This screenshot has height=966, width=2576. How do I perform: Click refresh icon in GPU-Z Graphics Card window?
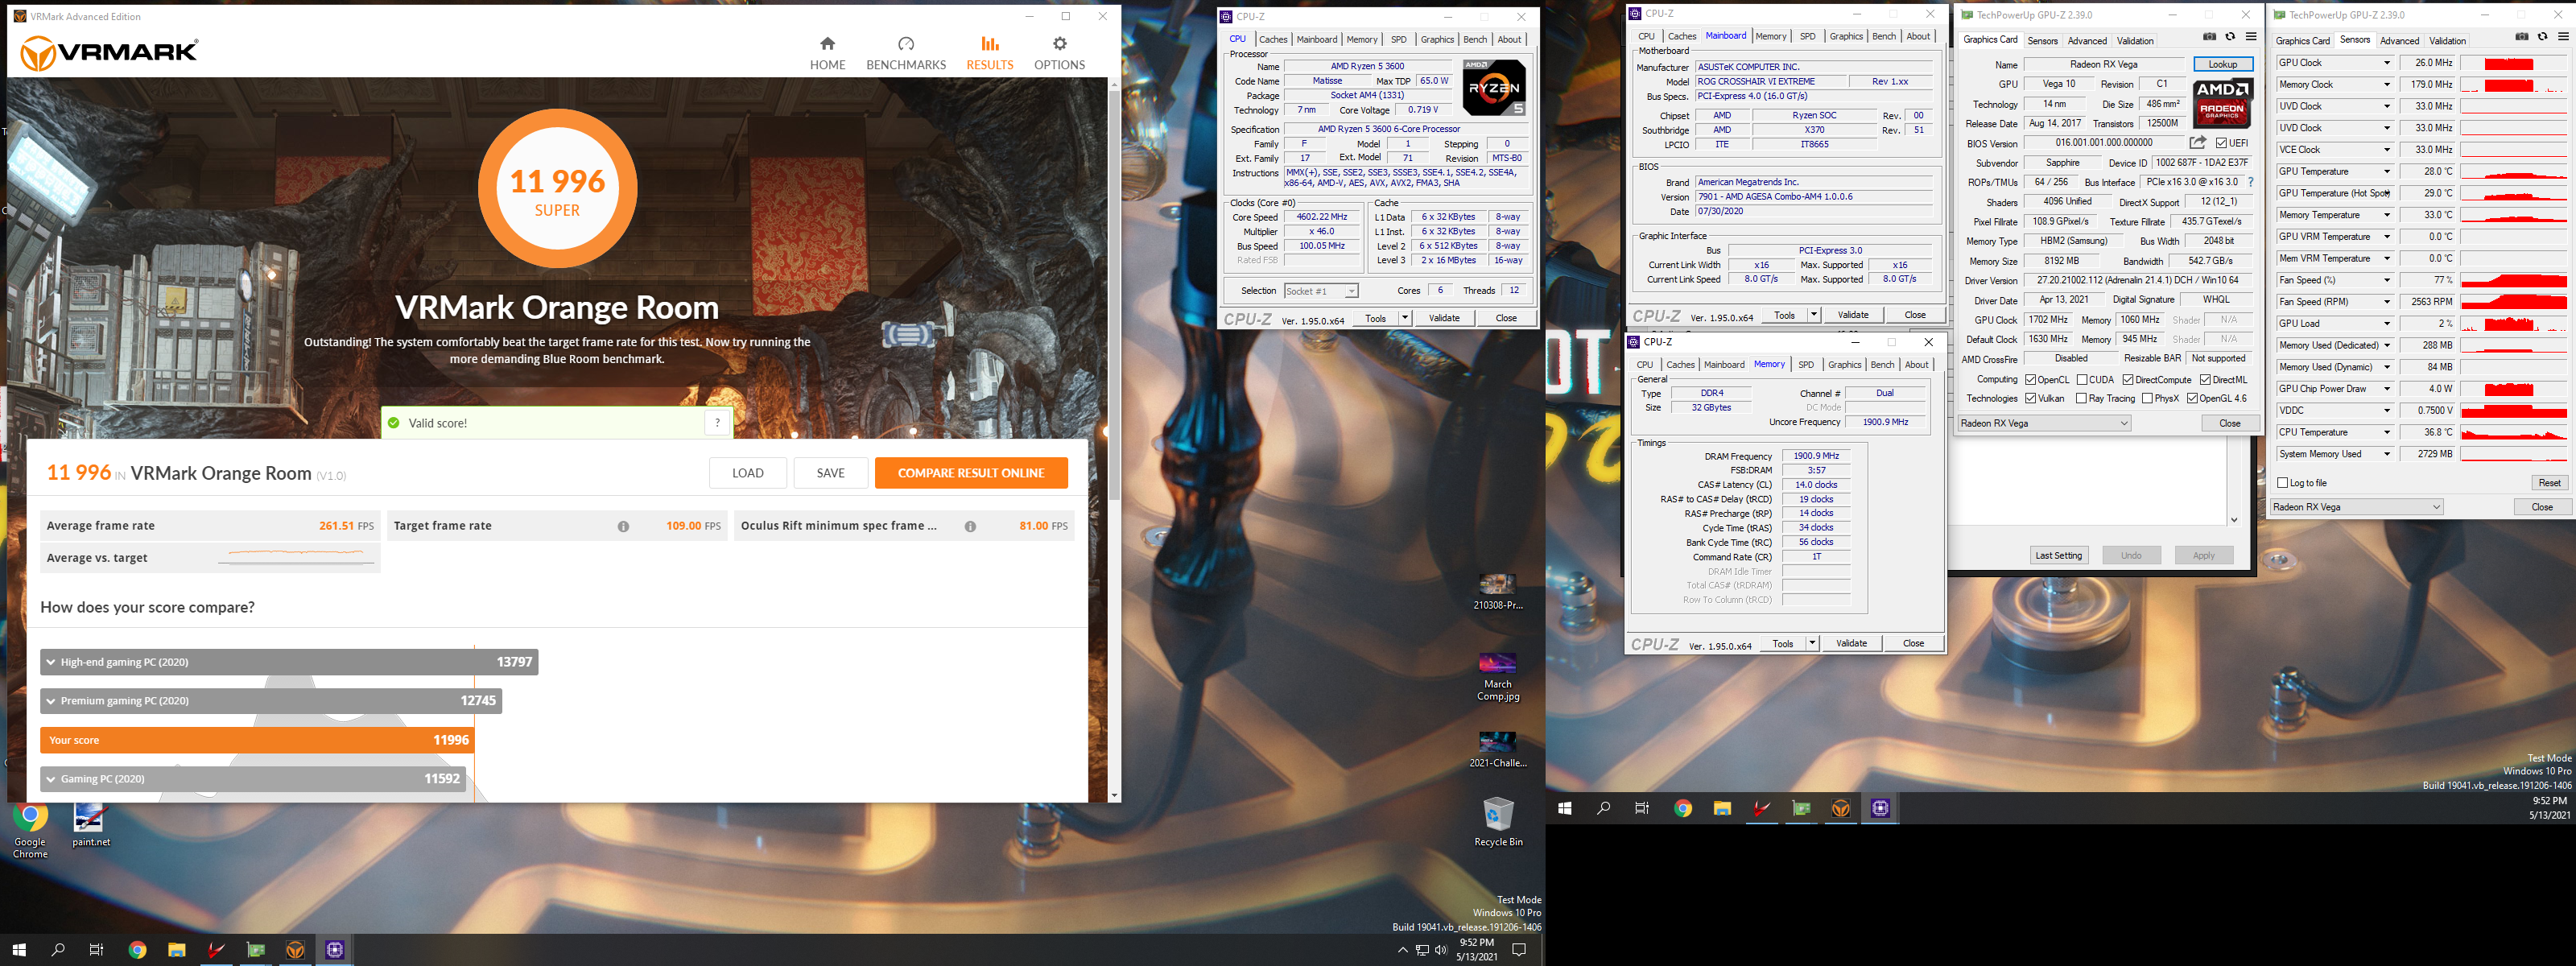[x=2230, y=37]
